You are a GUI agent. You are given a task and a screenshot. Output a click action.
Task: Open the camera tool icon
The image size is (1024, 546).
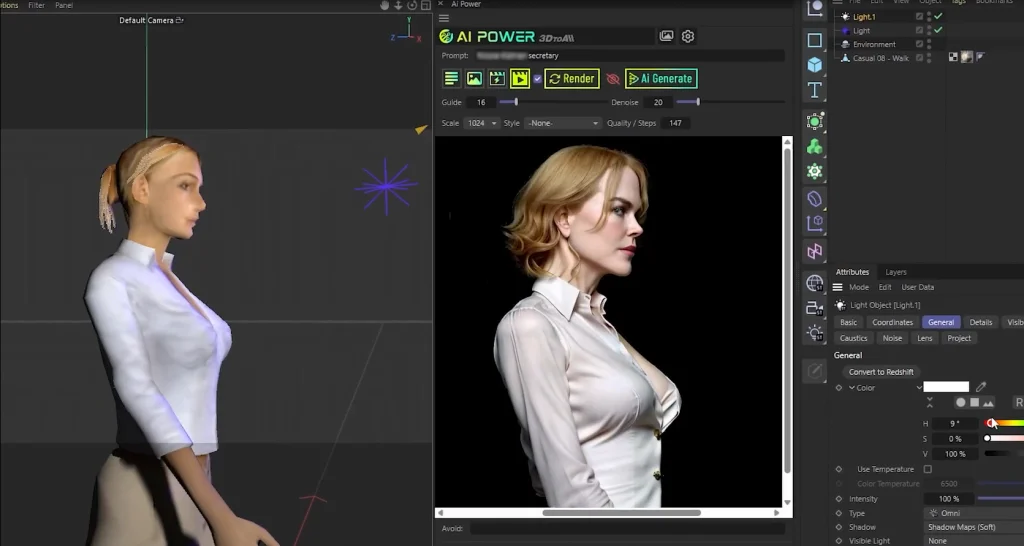tap(814, 308)
